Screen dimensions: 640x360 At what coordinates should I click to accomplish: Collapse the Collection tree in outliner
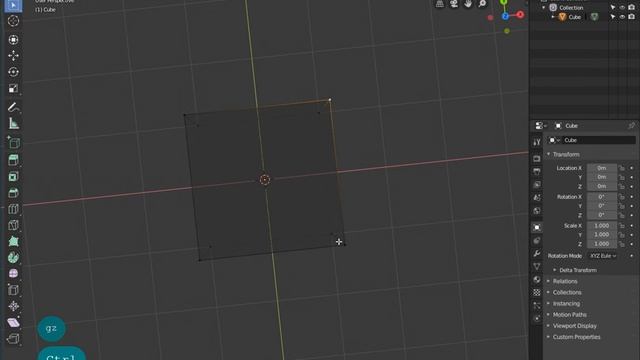544,7
